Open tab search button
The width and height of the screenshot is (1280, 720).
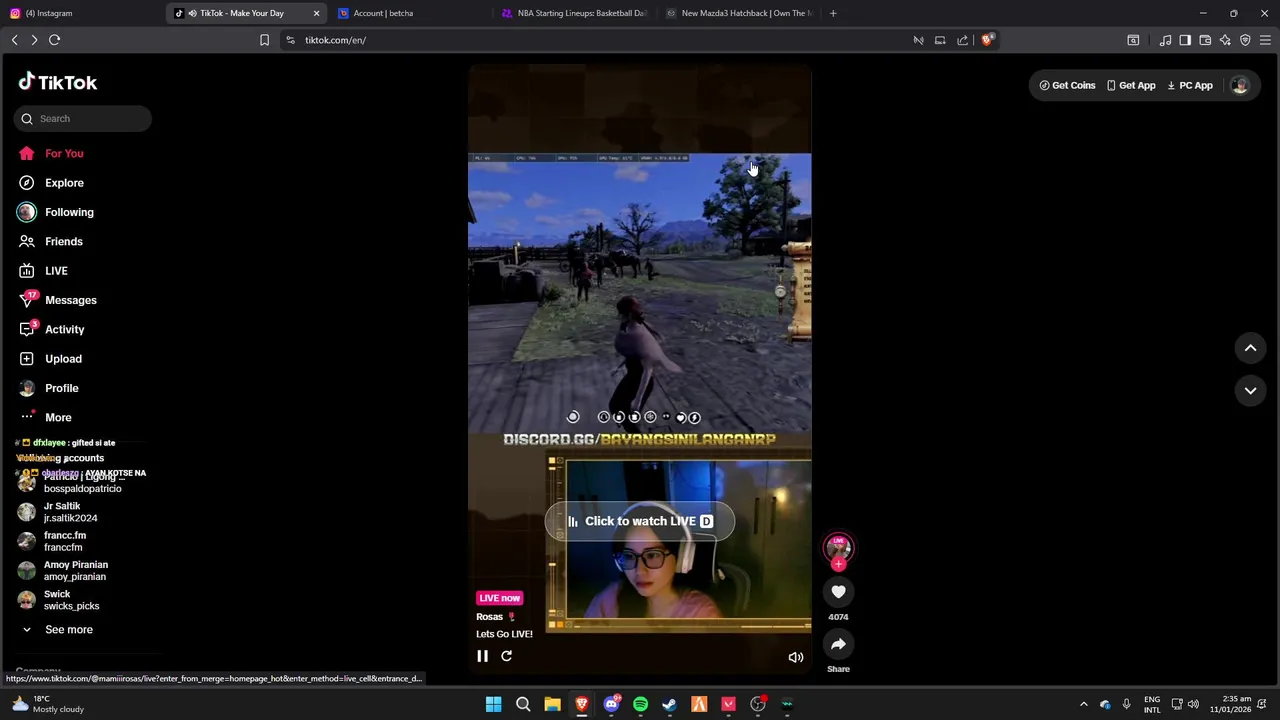[1133, 40]
